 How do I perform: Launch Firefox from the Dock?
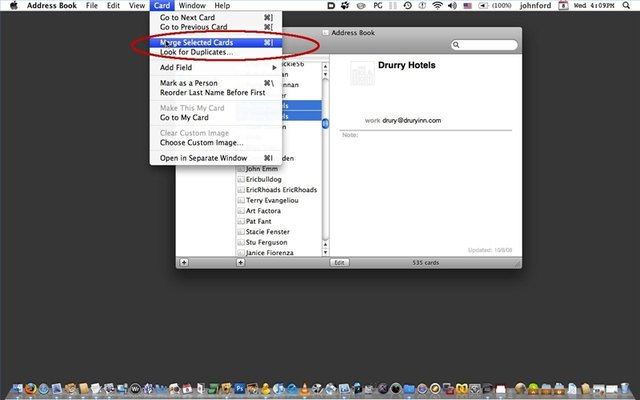point(30,389)
